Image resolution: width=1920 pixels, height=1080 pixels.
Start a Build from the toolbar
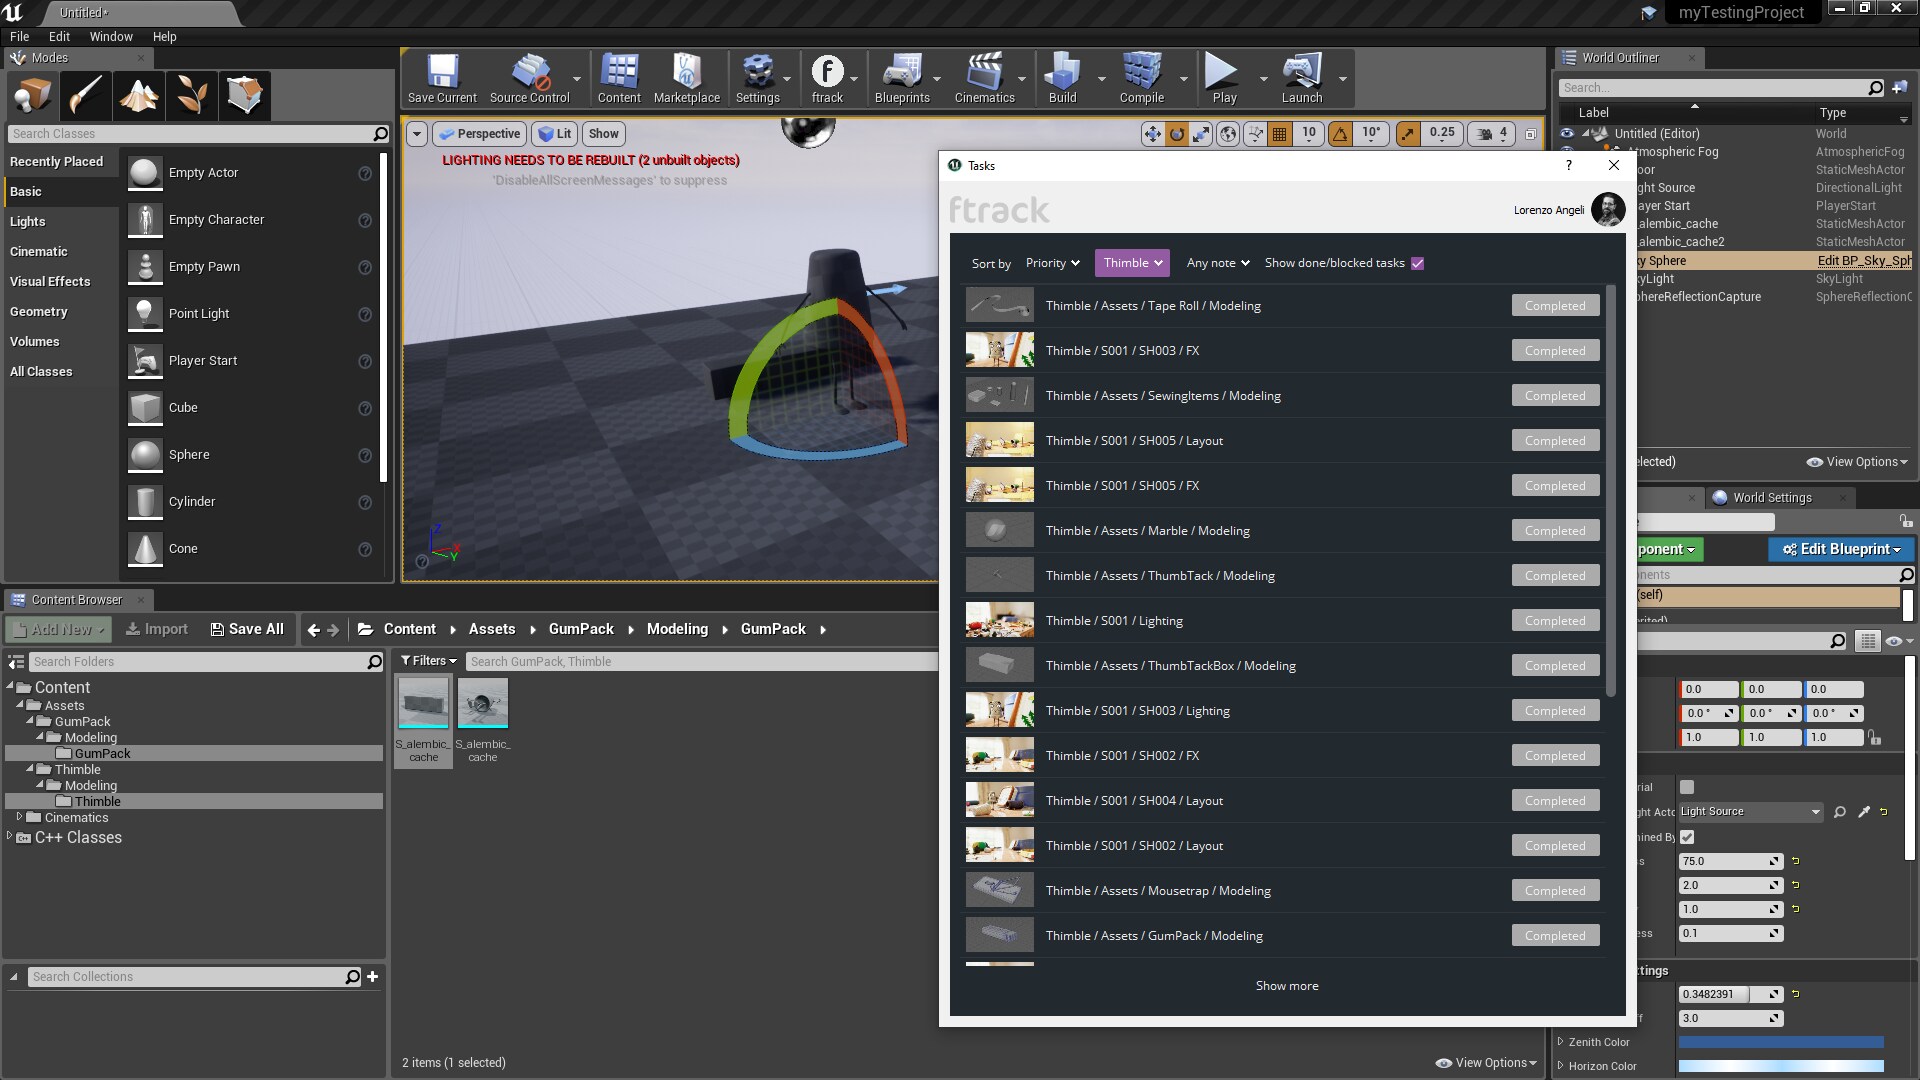[1063, 78]
